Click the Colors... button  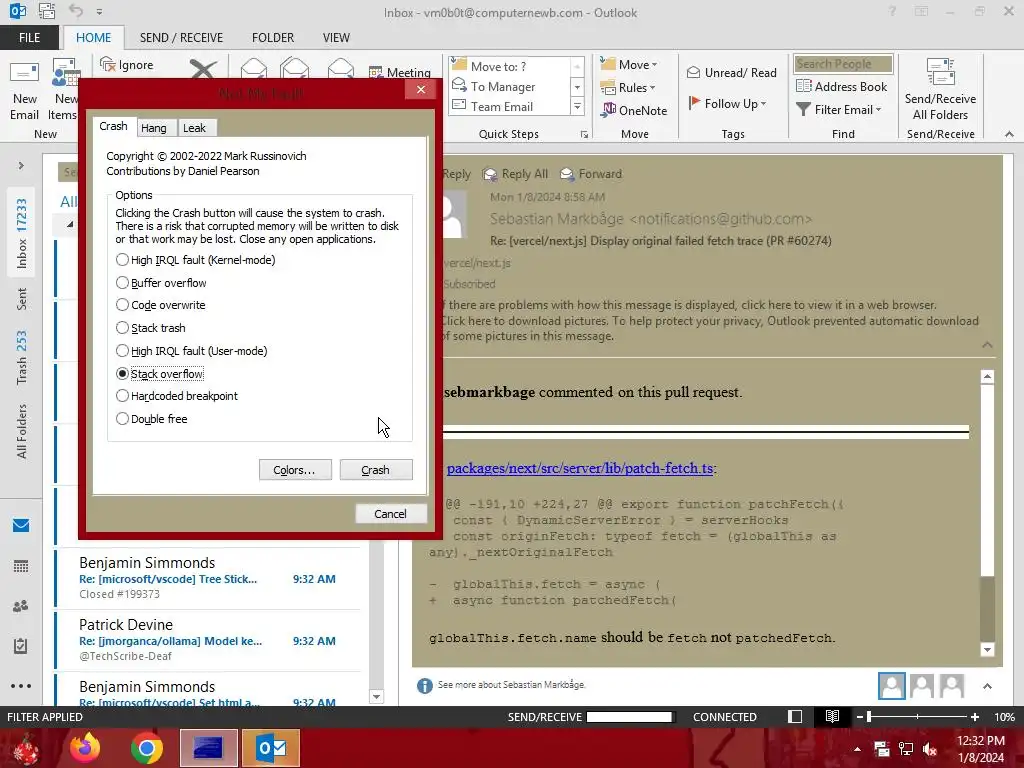[x=295, y=470]
